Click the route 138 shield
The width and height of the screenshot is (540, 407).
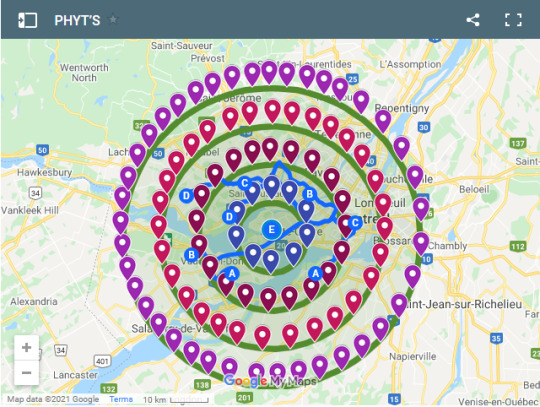click(202, 385)
